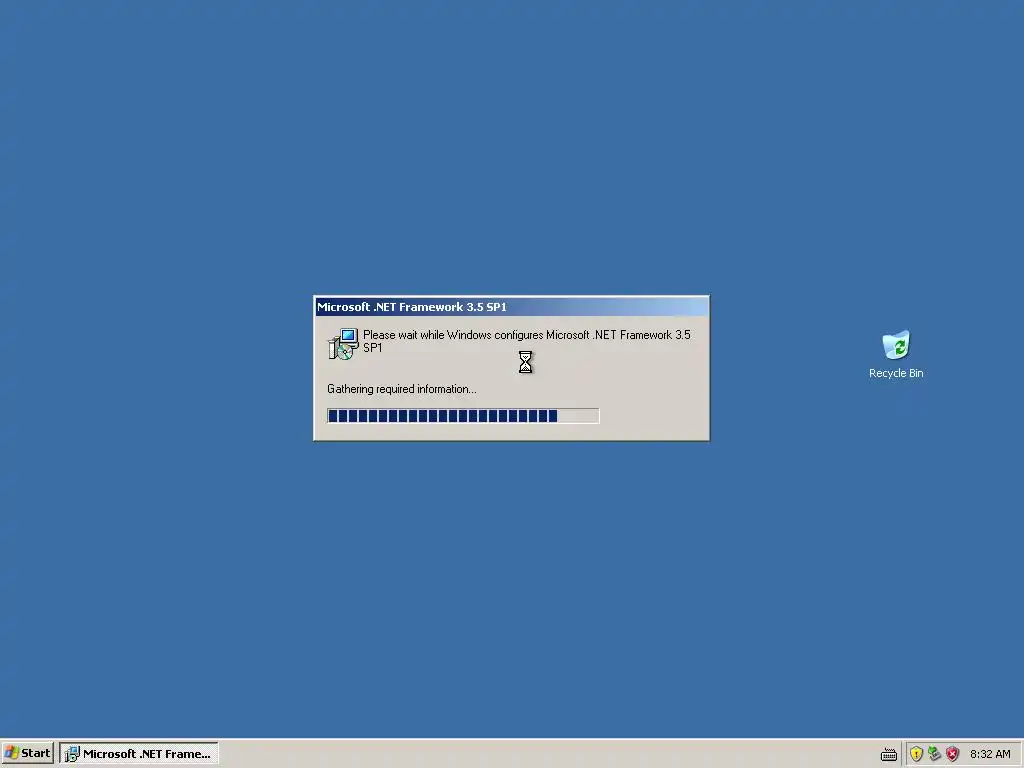Click the 'Recycle Bin' label text
The image size is (1024, 768).
(896, 373)
